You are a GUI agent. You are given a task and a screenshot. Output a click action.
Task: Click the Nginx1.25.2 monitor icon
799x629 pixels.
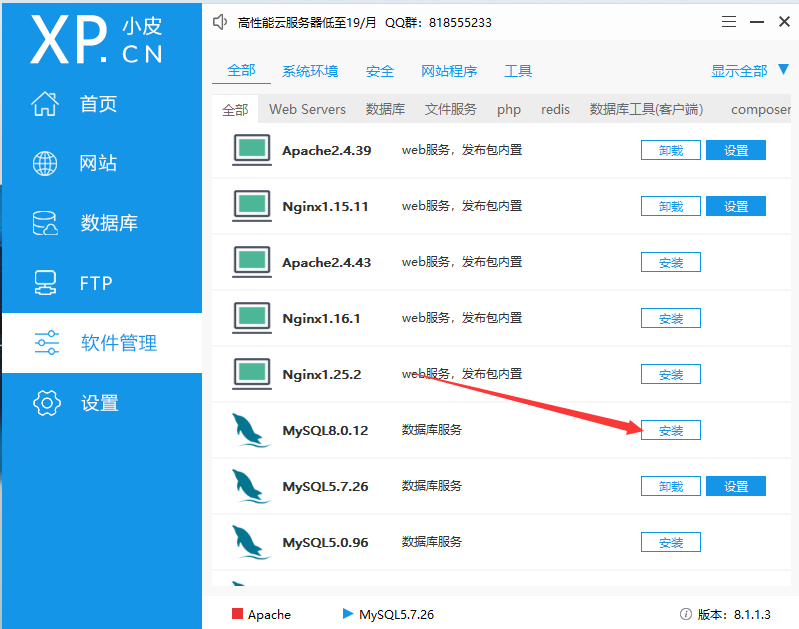[x=252, y=374]
